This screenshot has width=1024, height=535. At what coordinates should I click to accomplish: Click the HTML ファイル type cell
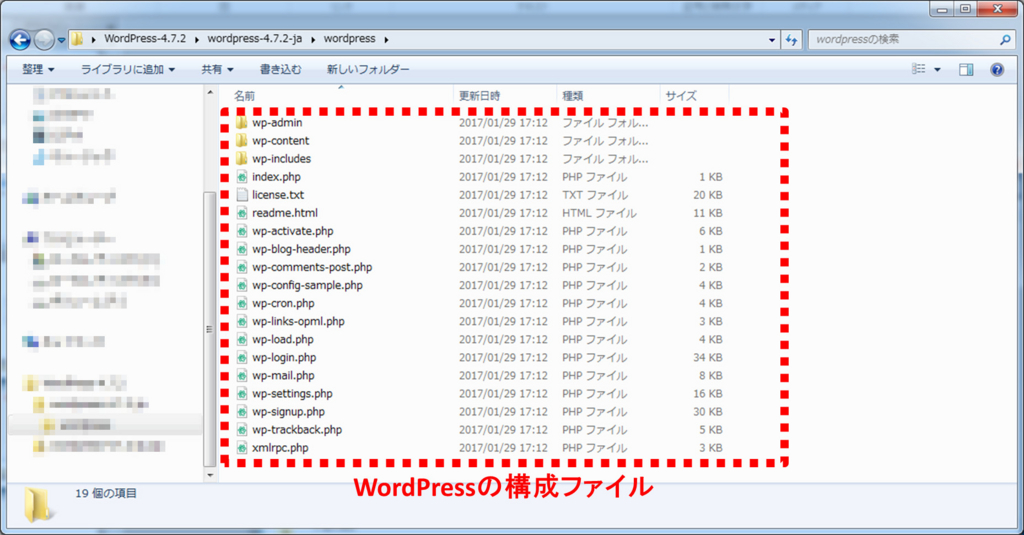(x=599, y=213)
